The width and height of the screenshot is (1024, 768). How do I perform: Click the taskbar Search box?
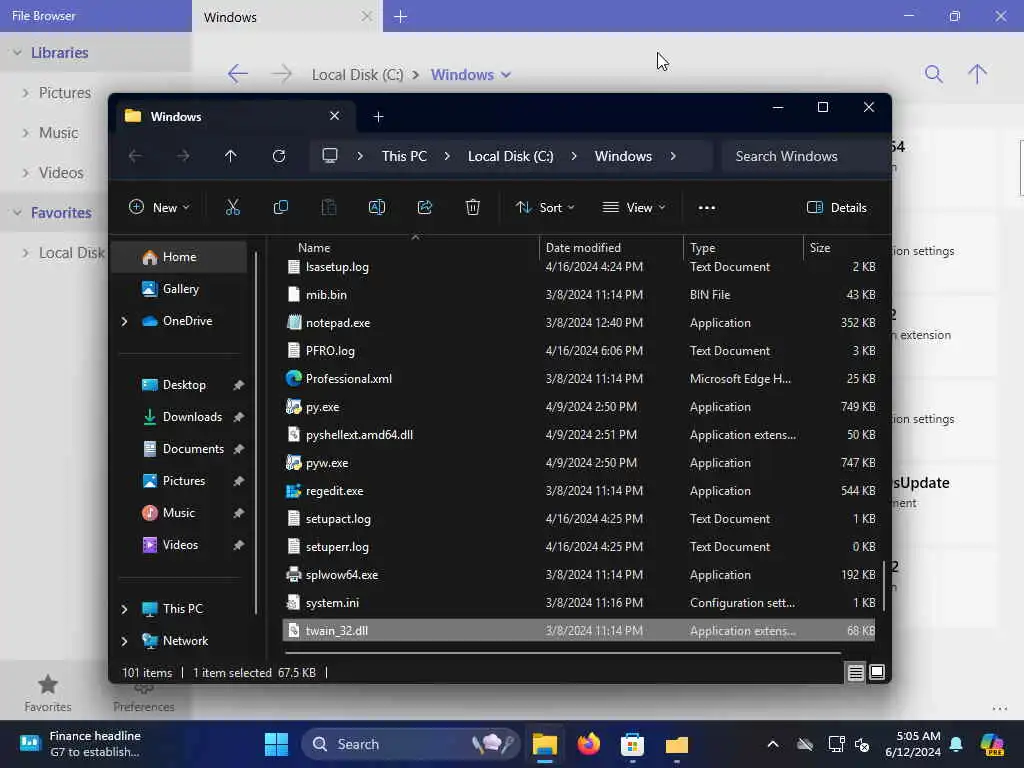[410, 744]
